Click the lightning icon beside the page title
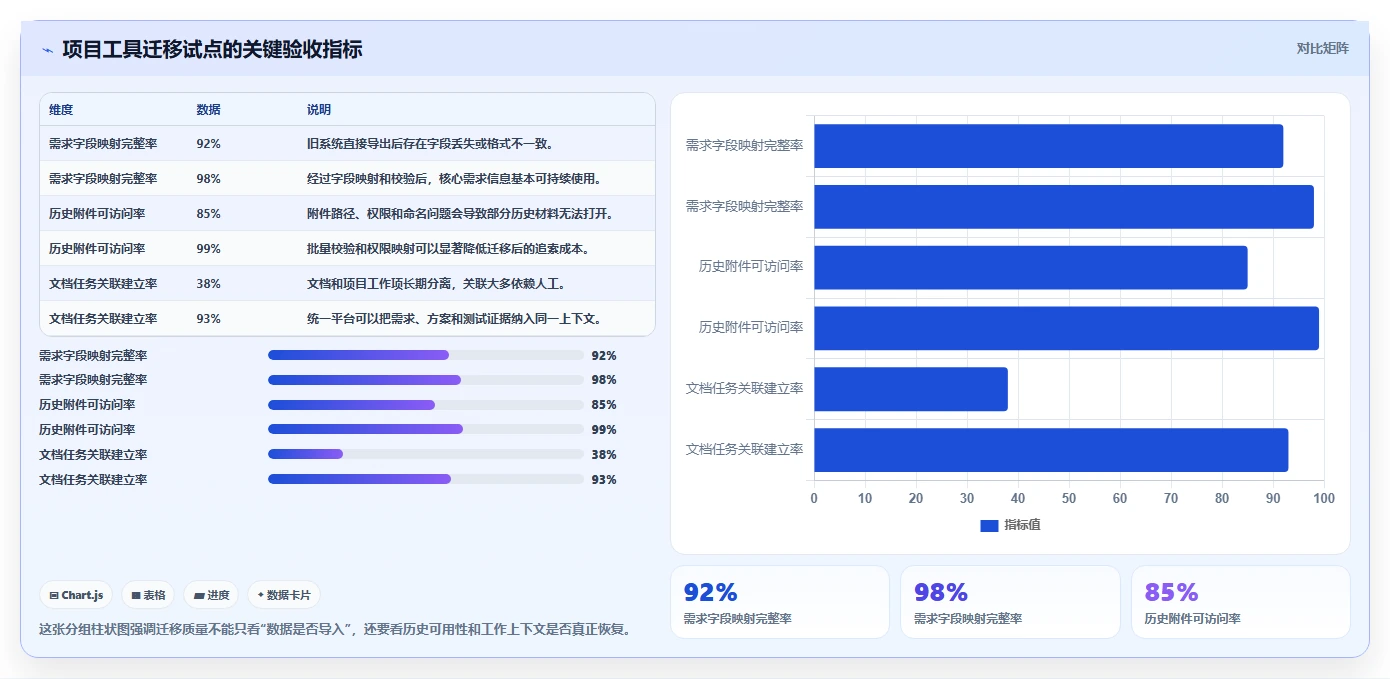 [x=48, y=50]
